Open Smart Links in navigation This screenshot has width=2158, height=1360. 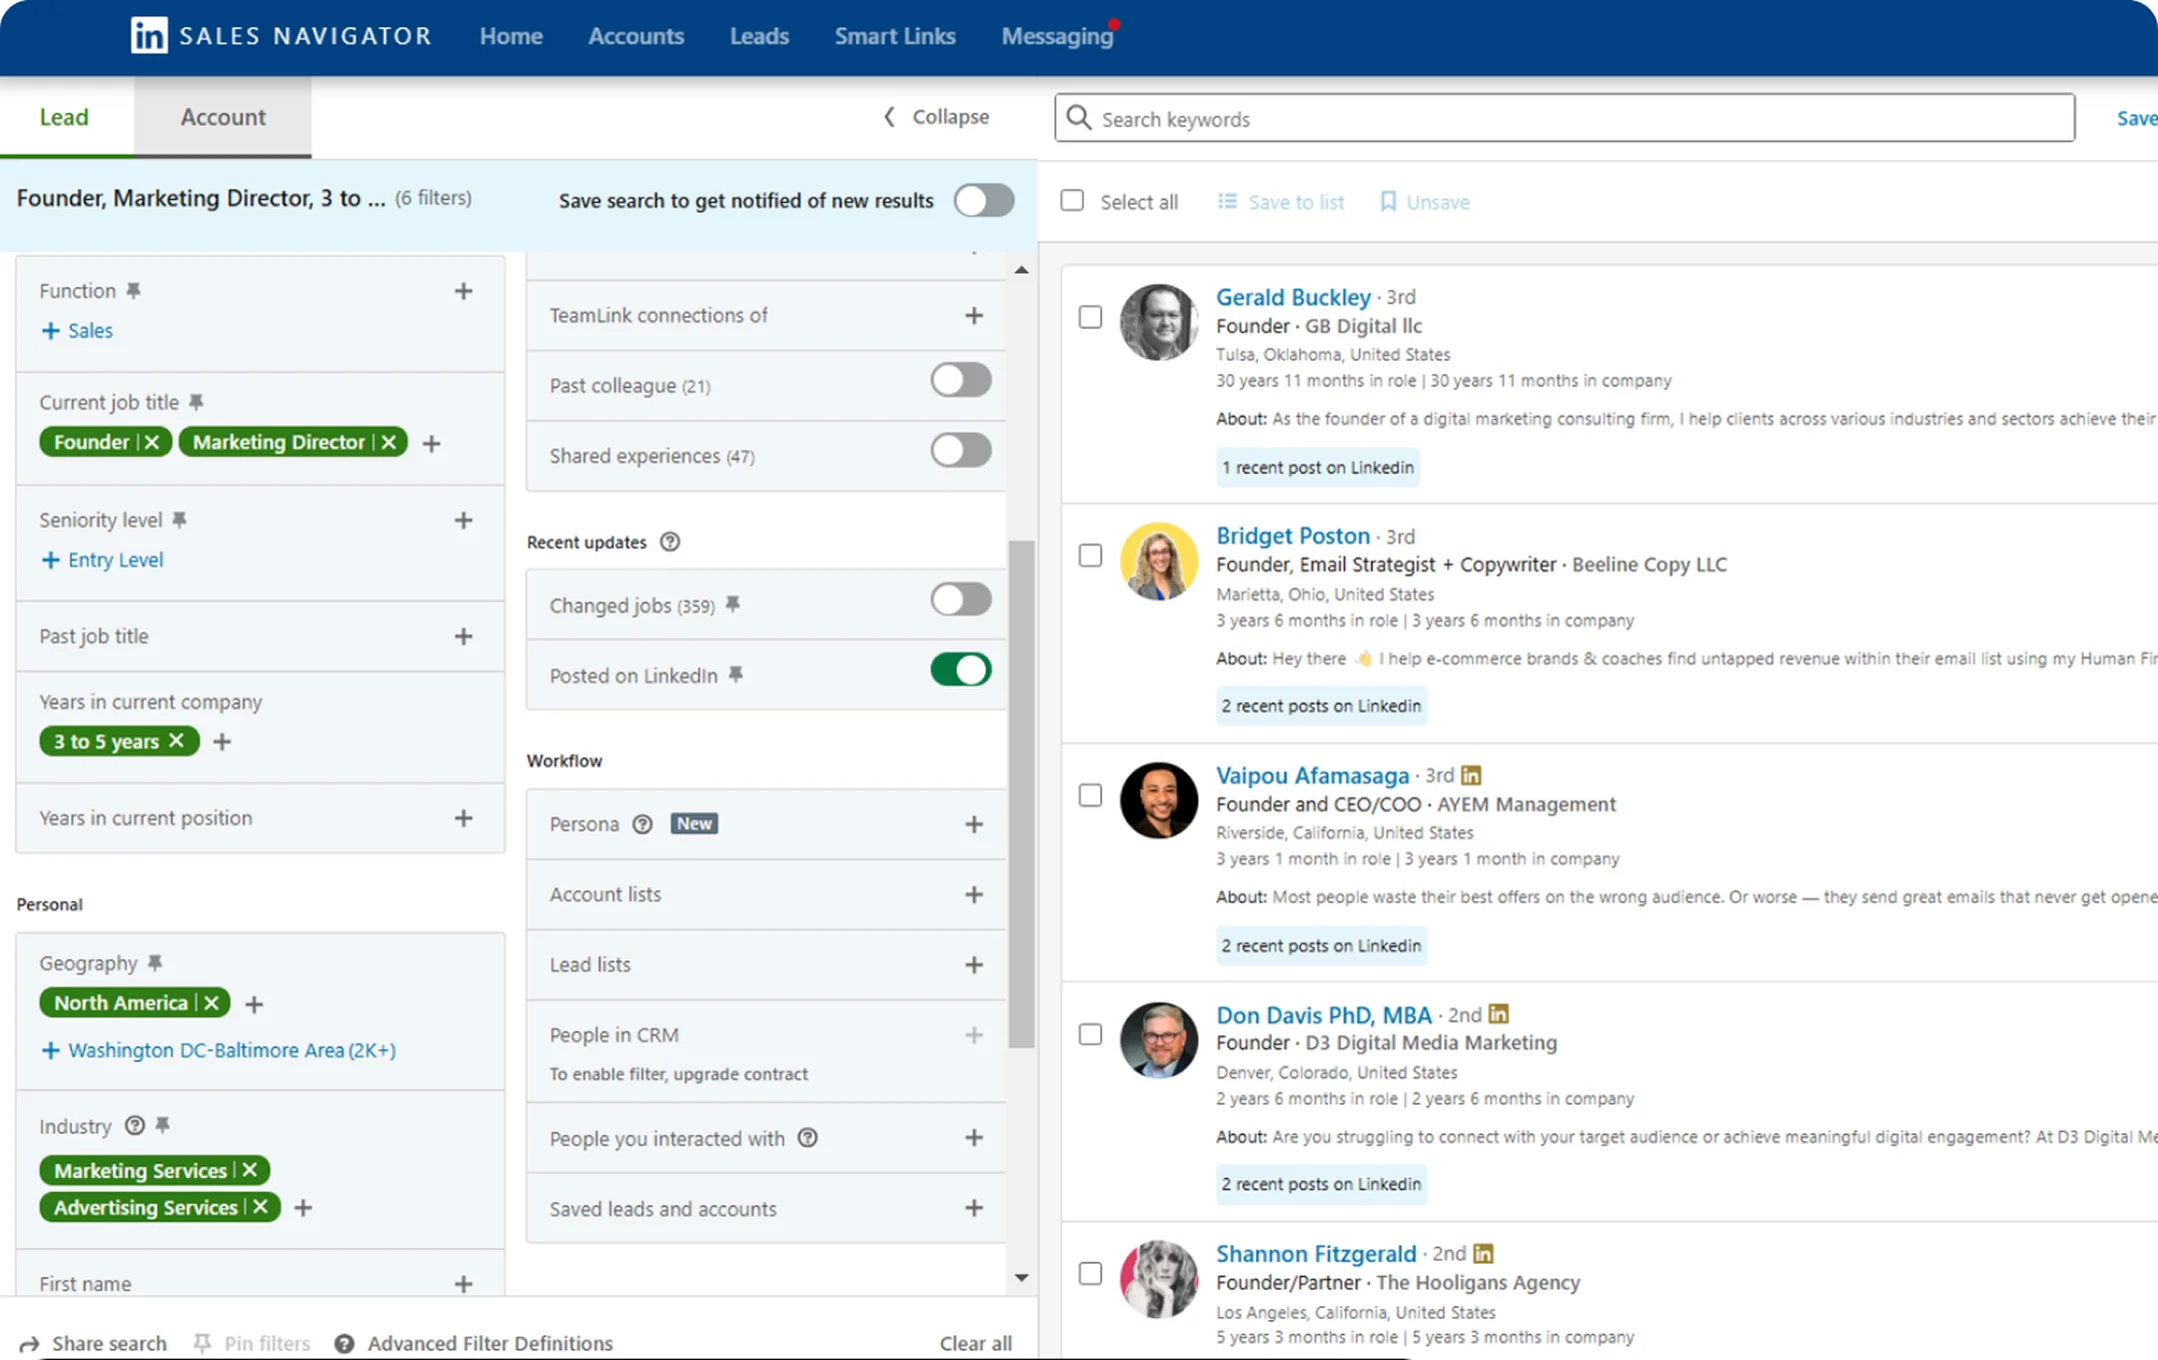point(895,36)
